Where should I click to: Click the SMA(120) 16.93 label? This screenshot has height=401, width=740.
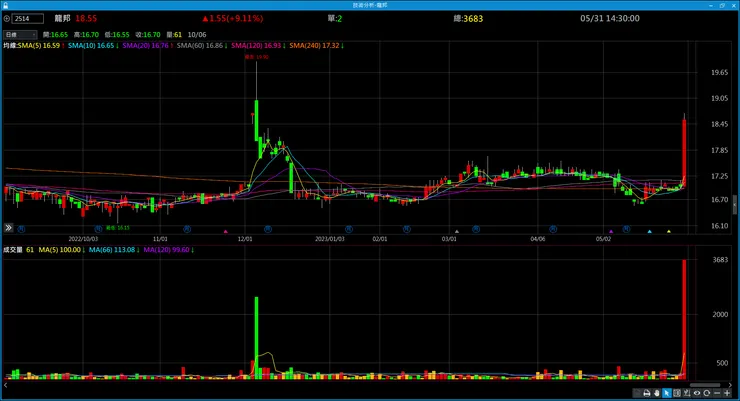(256, 46)
